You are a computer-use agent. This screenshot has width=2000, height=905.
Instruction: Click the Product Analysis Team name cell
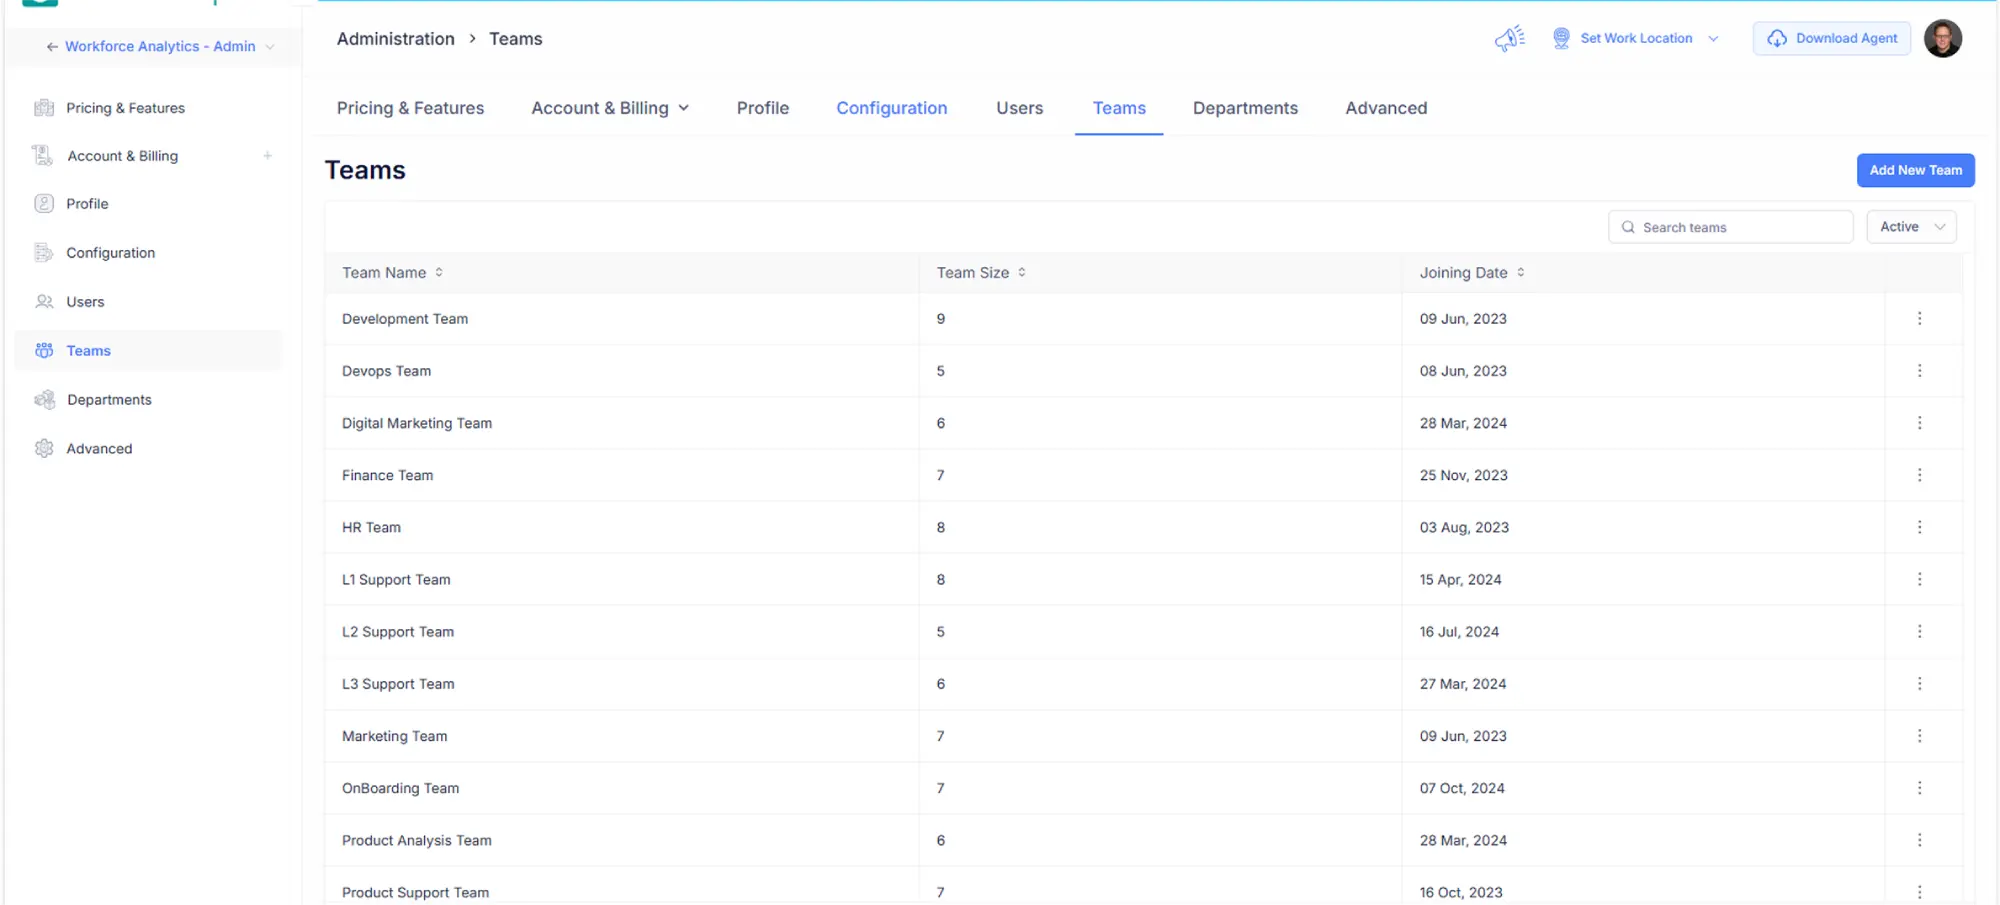(416, 840)
